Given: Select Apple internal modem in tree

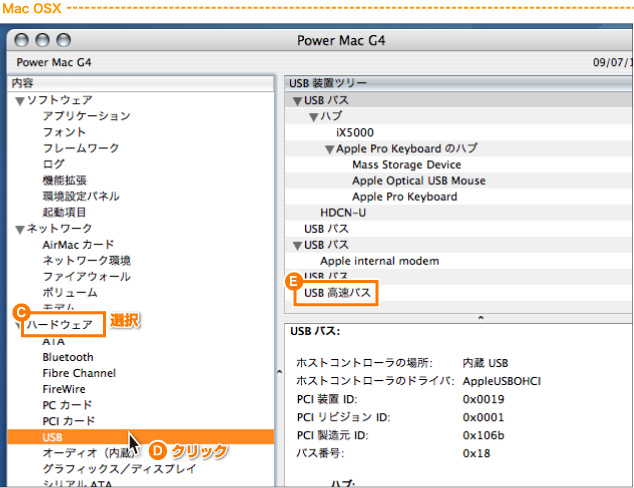Looking at the screenshot, I should pos(379,261).
